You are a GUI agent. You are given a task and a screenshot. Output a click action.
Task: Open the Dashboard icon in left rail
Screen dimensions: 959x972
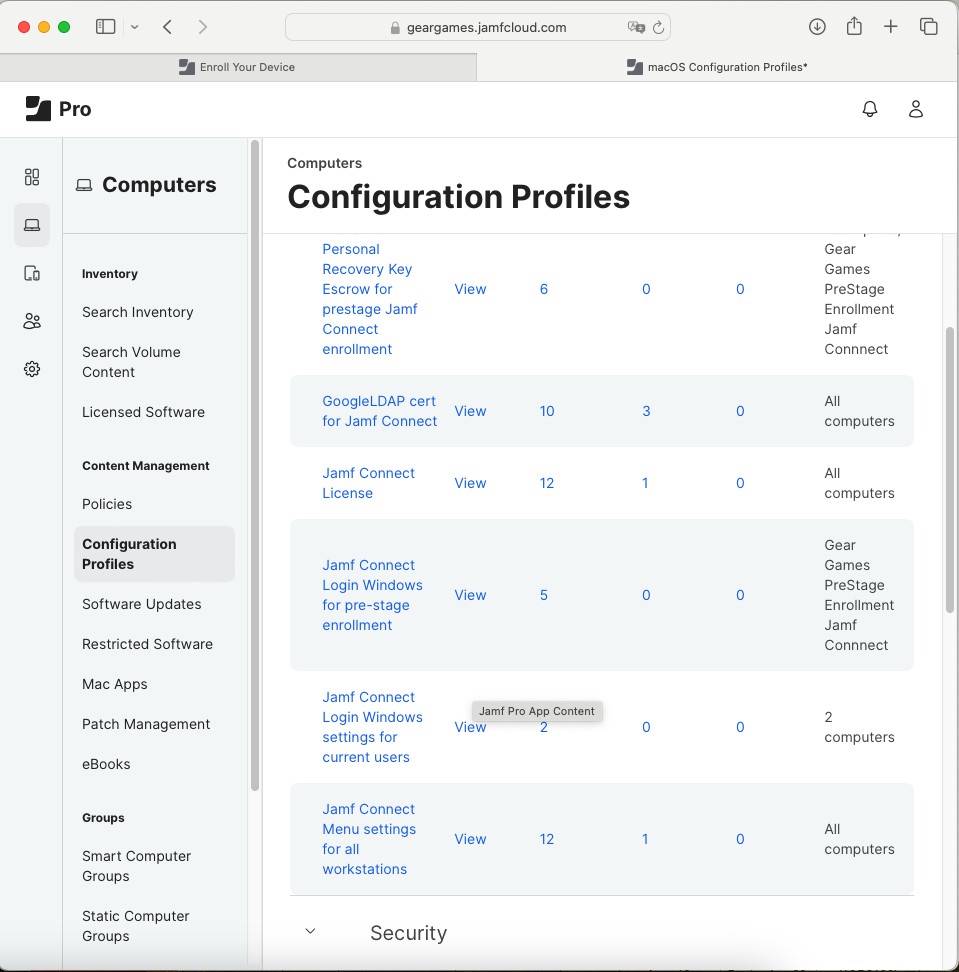coord(32,177)
